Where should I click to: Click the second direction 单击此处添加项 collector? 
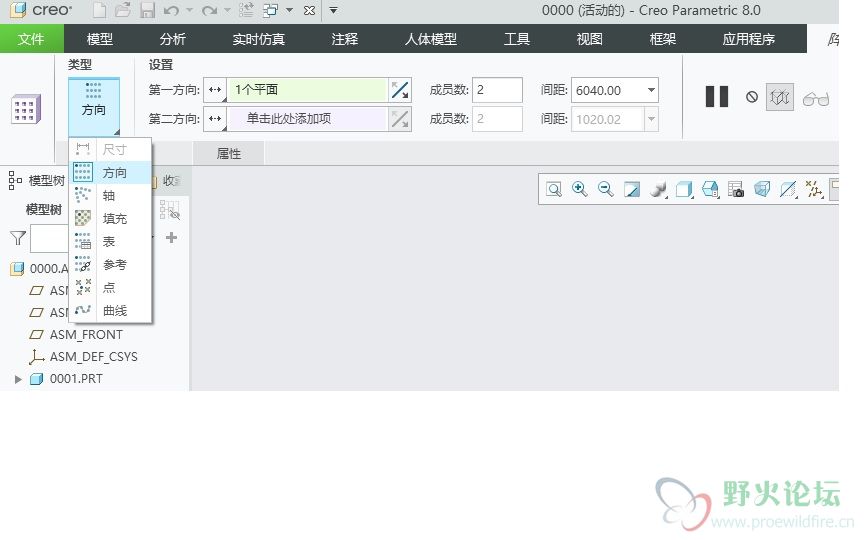click(x=307, y=119)
